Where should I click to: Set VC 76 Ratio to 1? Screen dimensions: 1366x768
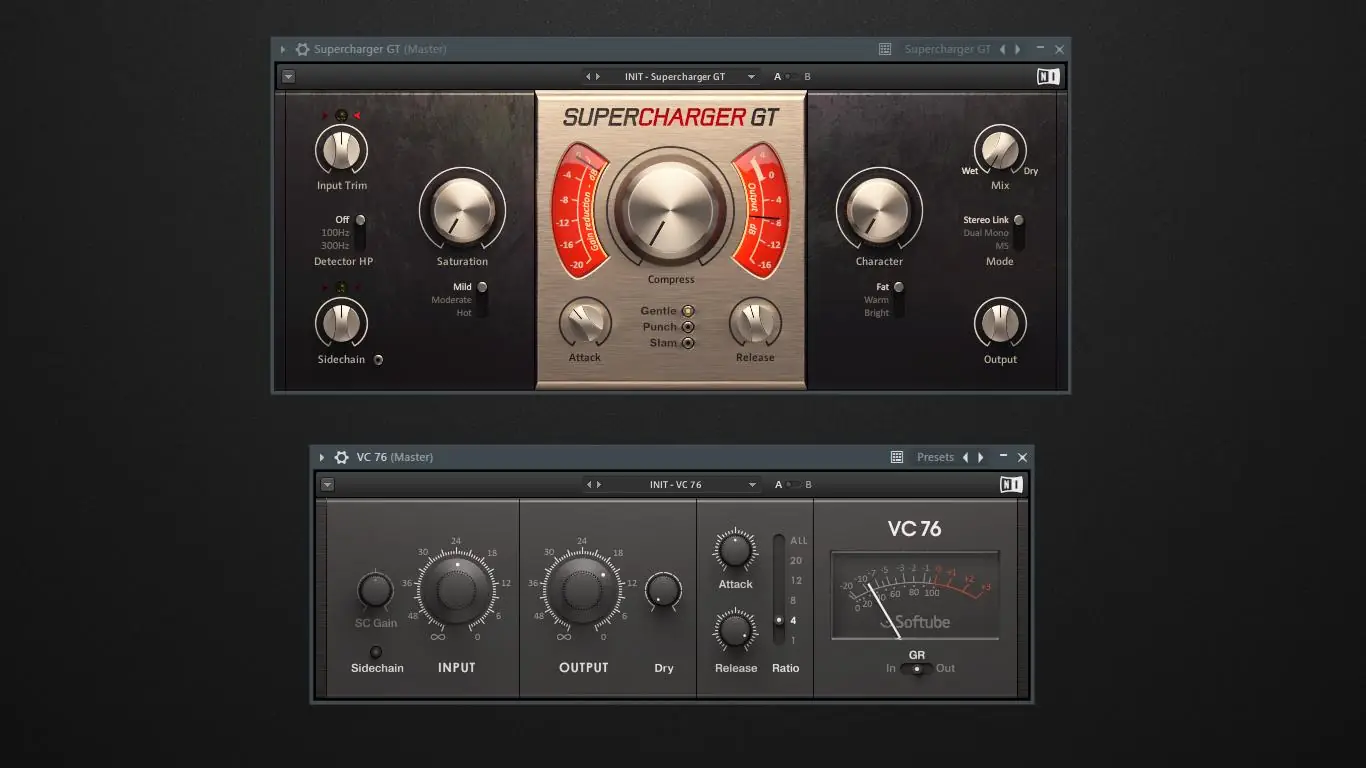794,641
